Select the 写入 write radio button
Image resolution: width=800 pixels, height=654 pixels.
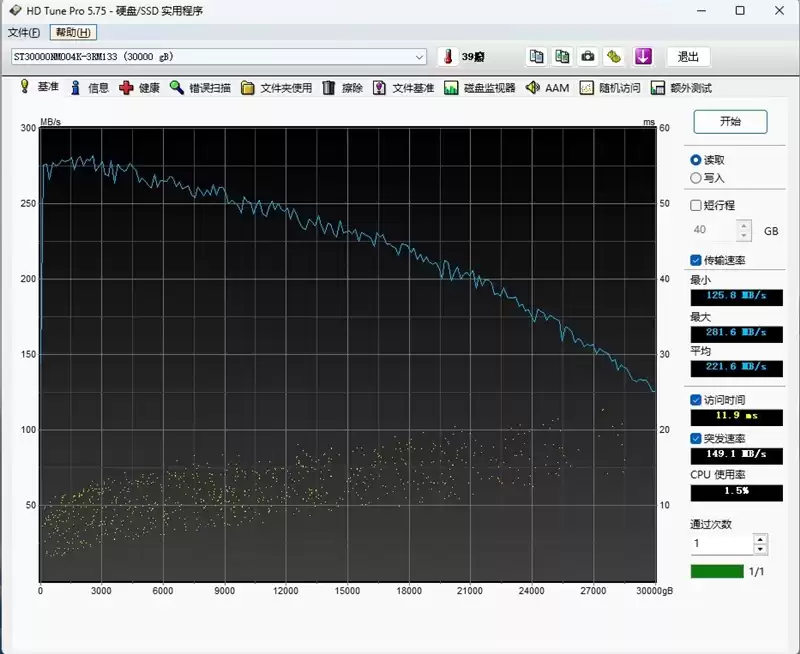696,178
